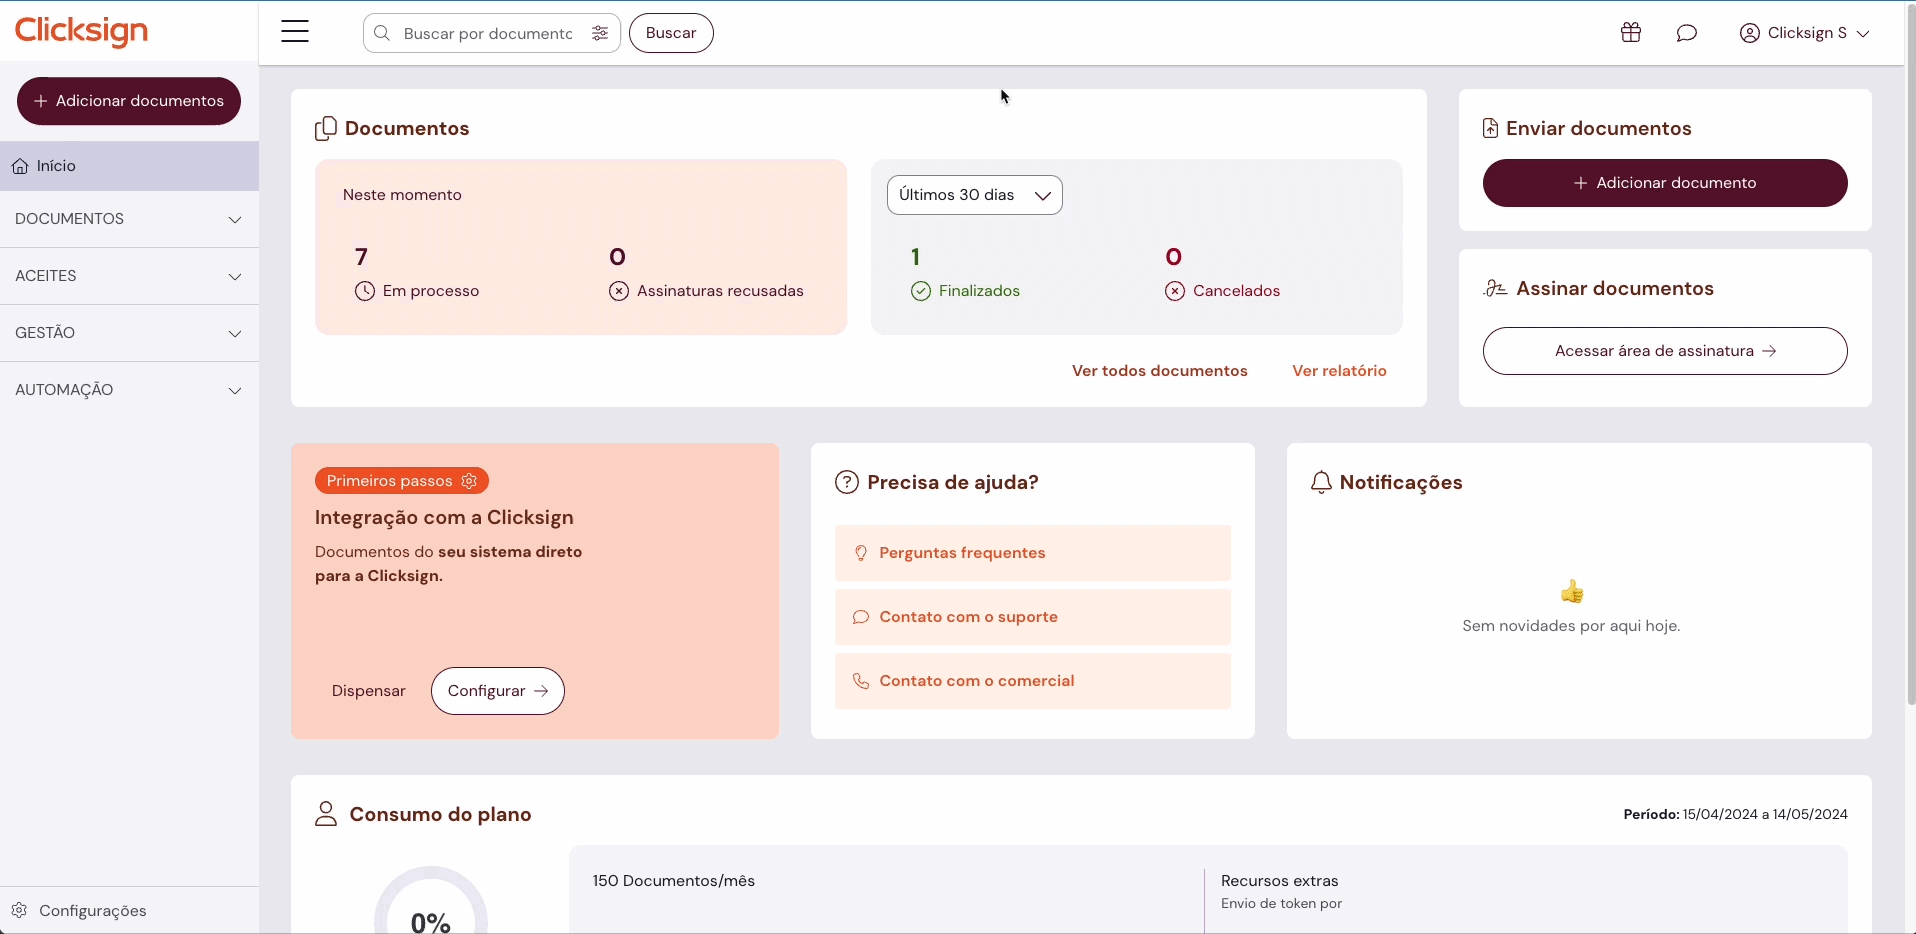This screenshot has width=1916, height=934.
Task: Expand the GESTÃO menu item
Action: click(129, 333)
